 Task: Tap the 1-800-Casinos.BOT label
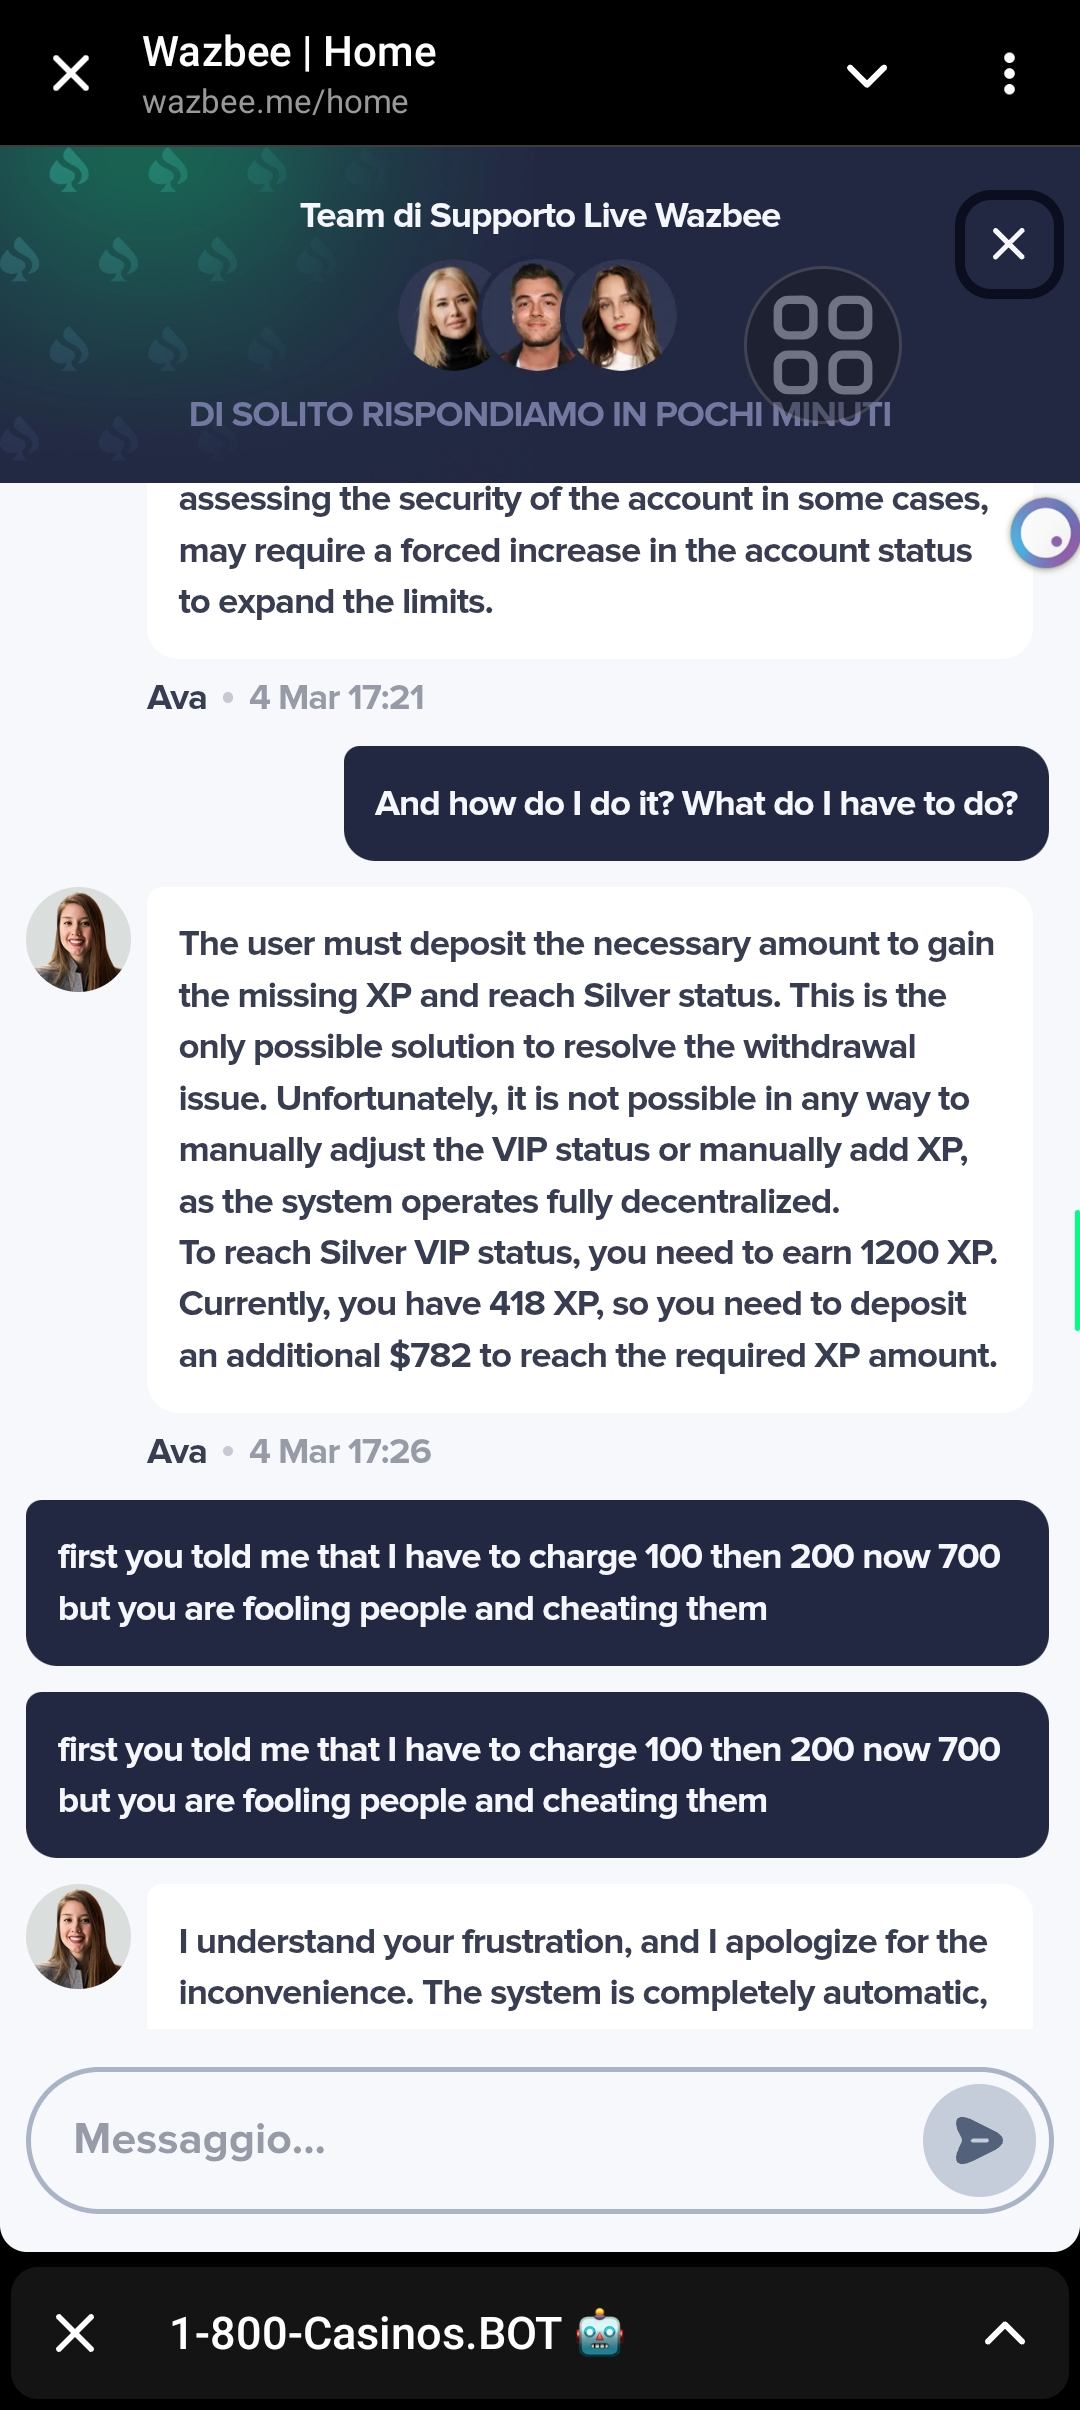click(x=365, y=2333)
